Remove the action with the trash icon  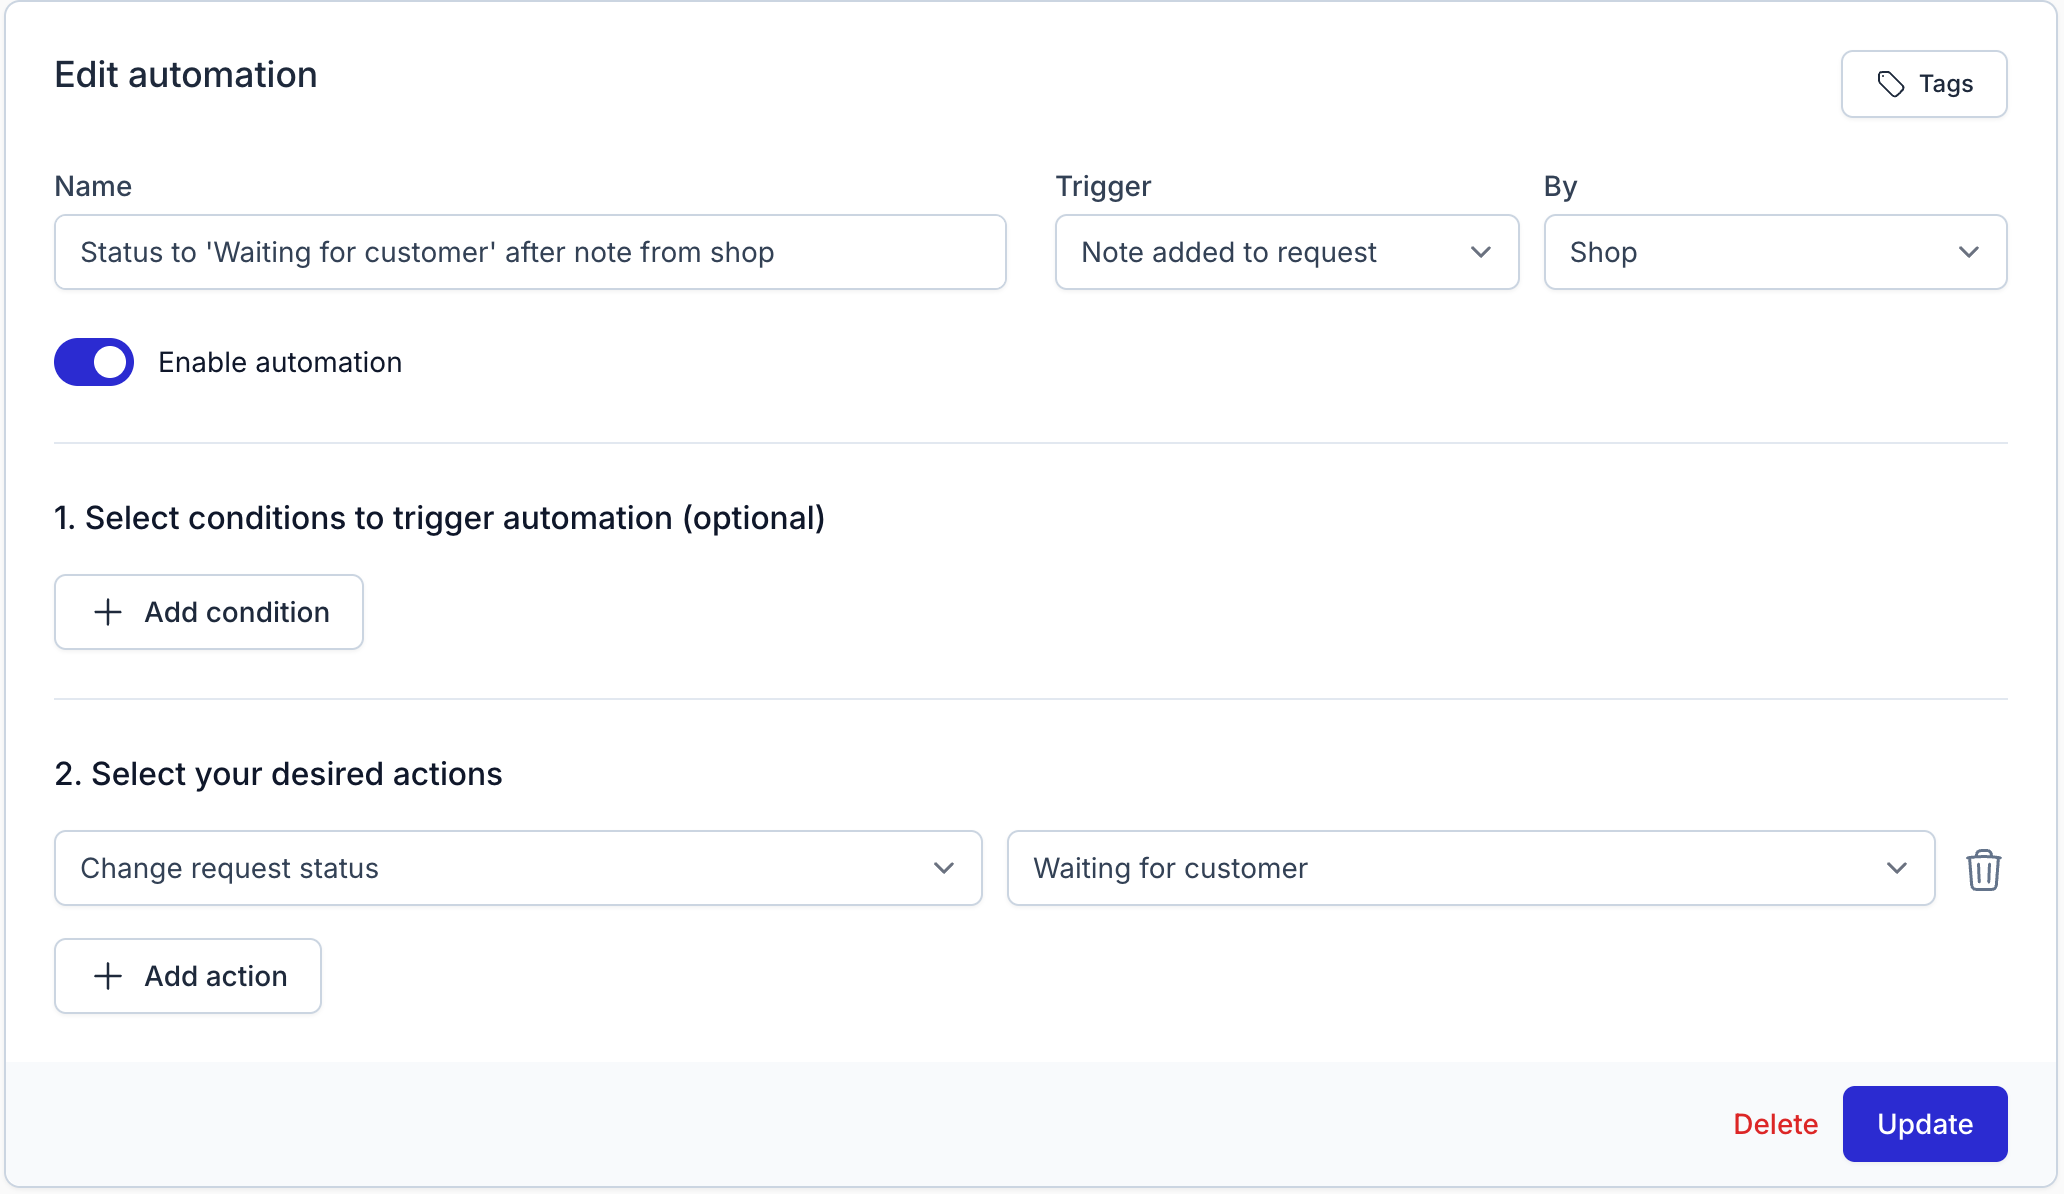coord(1983,869)
